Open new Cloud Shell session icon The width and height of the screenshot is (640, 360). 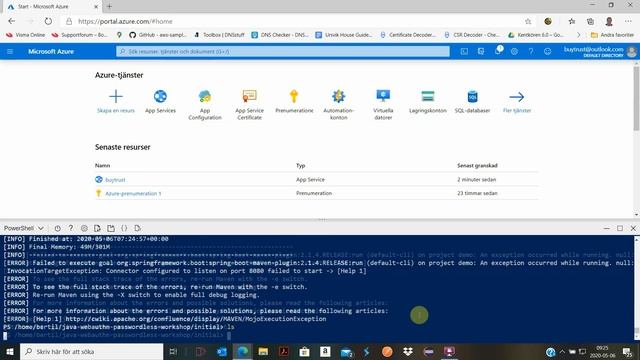coord(111,228)
